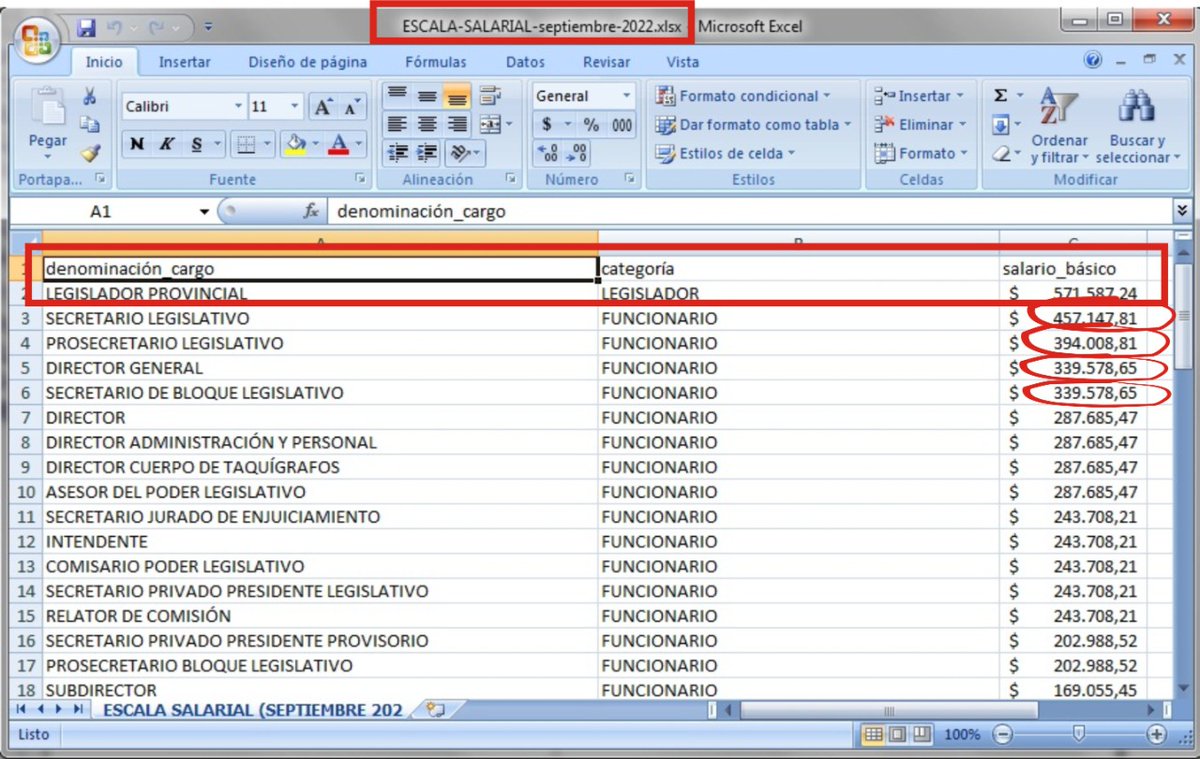This screenshot has width=1200, height=759.
Task: Apply percent style to the cell
Action: 591,125
